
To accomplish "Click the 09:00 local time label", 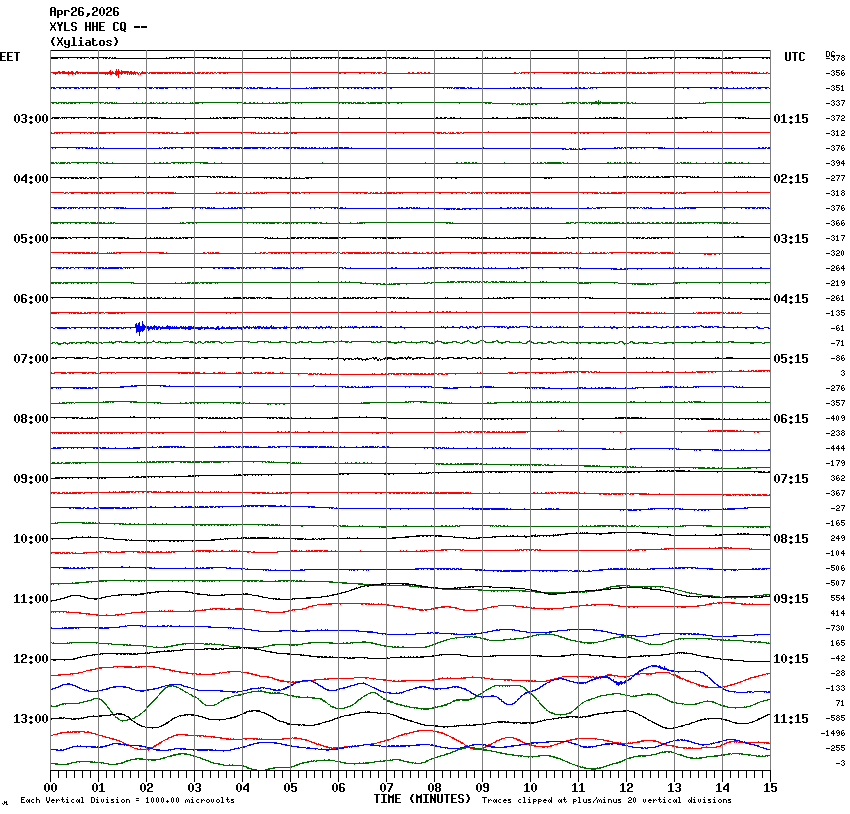I will coord(30,479).
